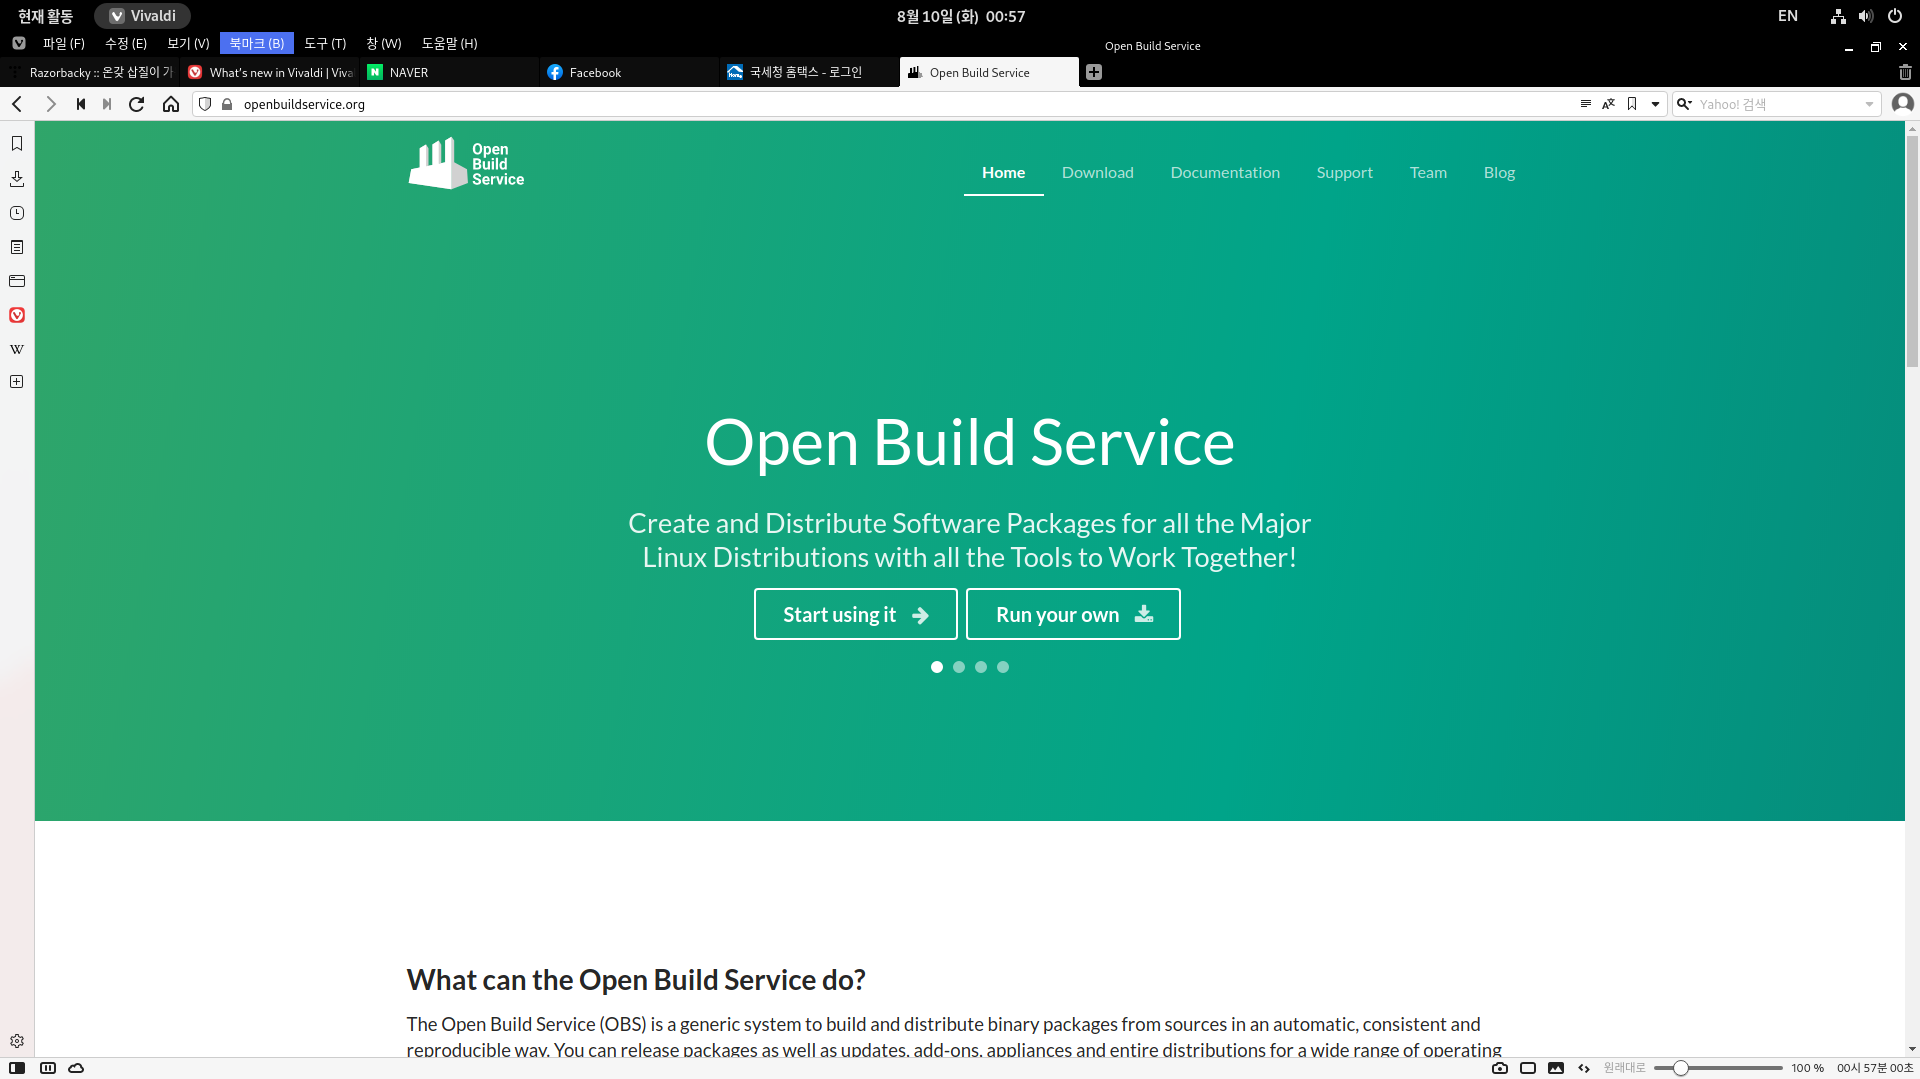Viewport: 1920px width, 1079px height.
Task: Open the 도움말 (H) menu
Action: (x=450, y=44)
